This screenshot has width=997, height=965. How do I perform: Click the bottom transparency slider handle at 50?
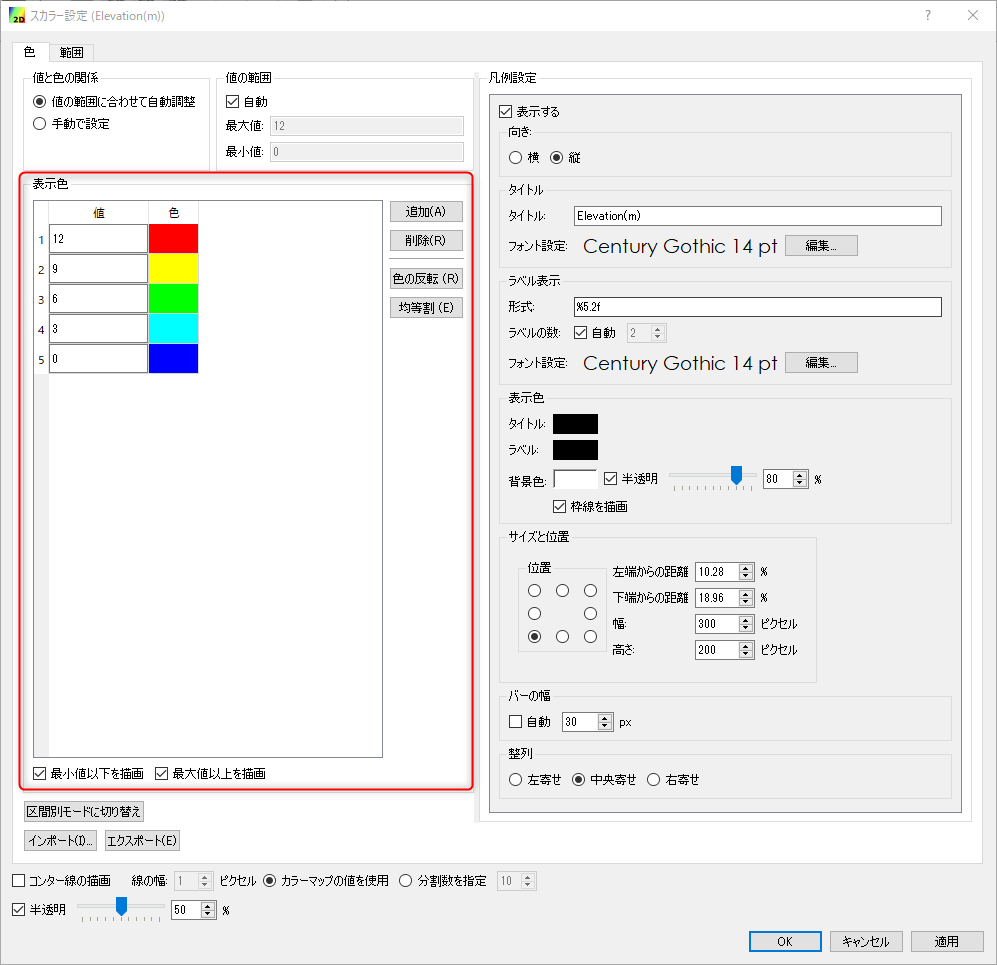click(121, 907)
